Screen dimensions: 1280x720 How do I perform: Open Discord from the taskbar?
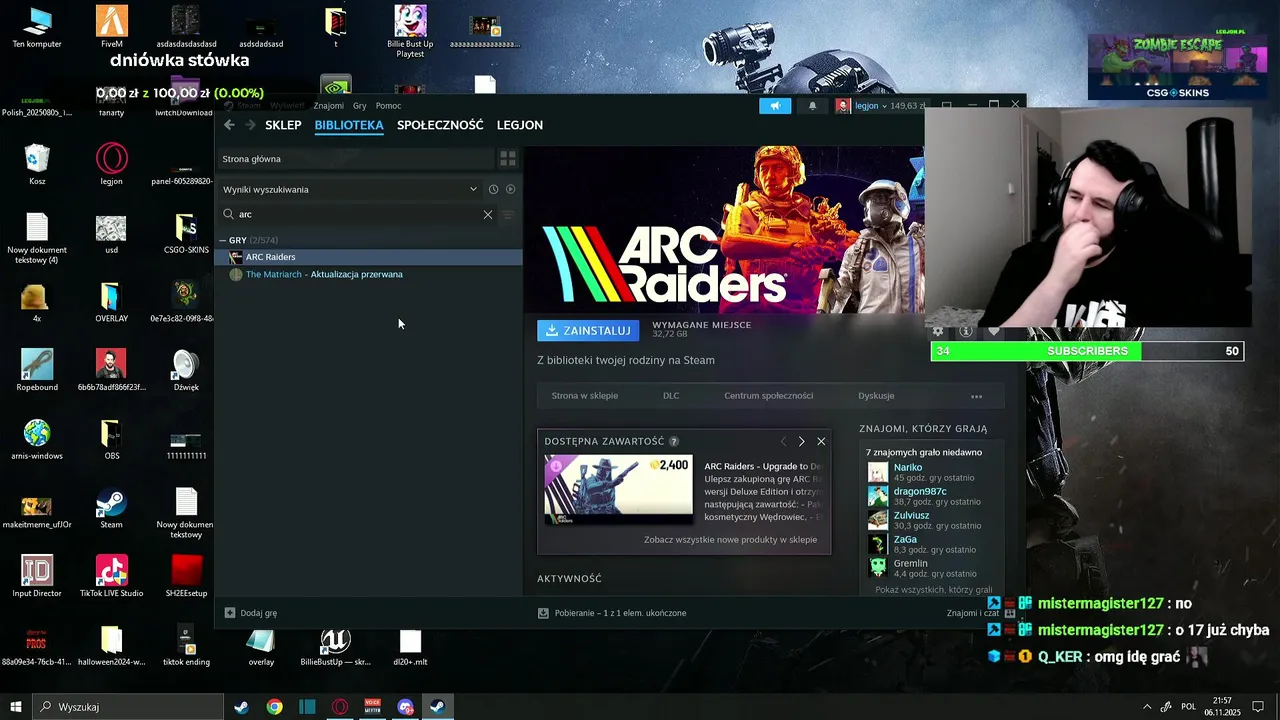[x=405, y=707]
